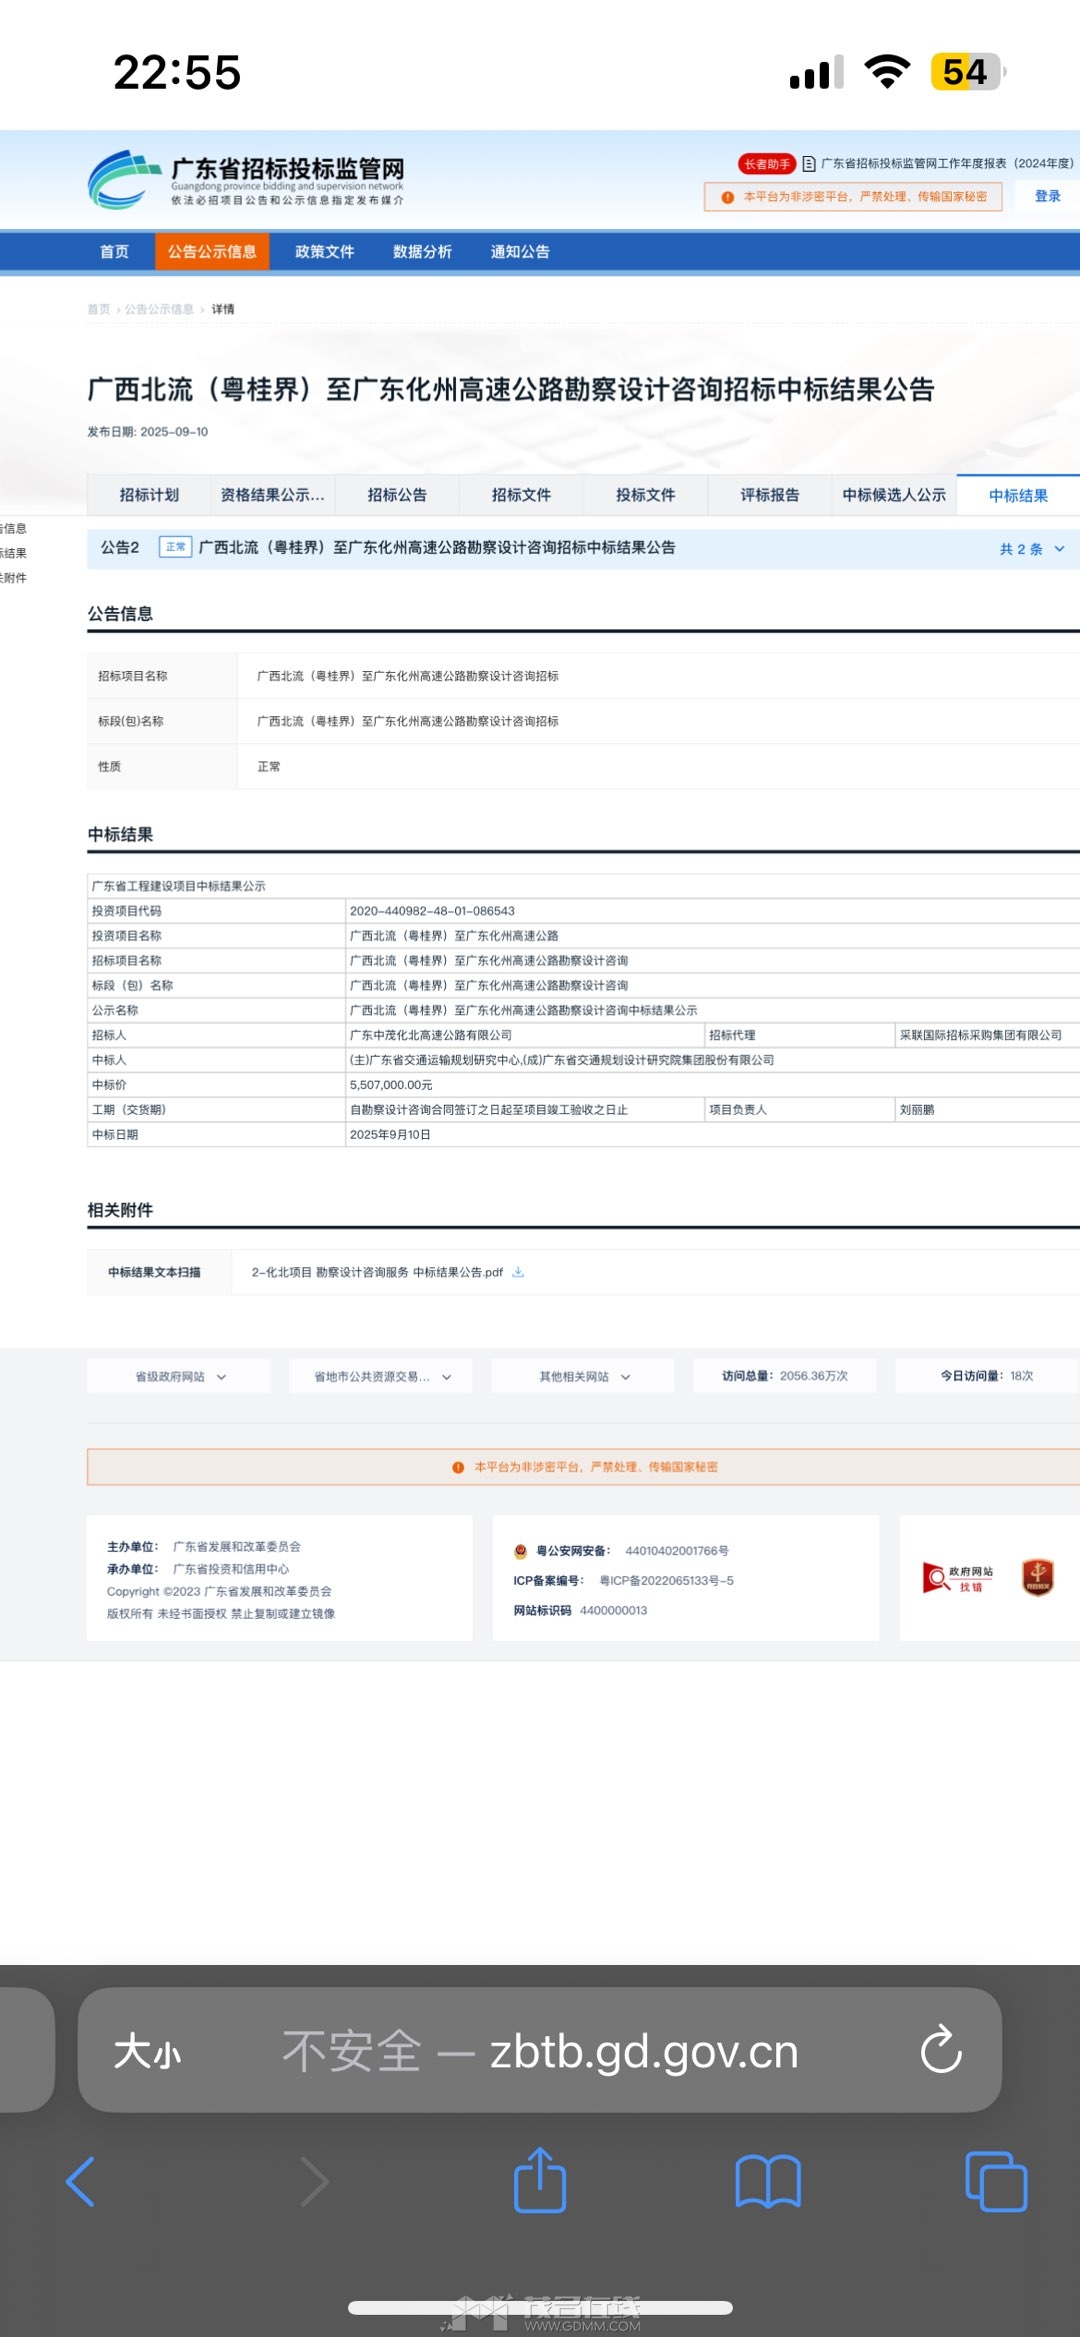
Task: Expand the 共 2 条 announcement list
Action: coord(1031,549)
